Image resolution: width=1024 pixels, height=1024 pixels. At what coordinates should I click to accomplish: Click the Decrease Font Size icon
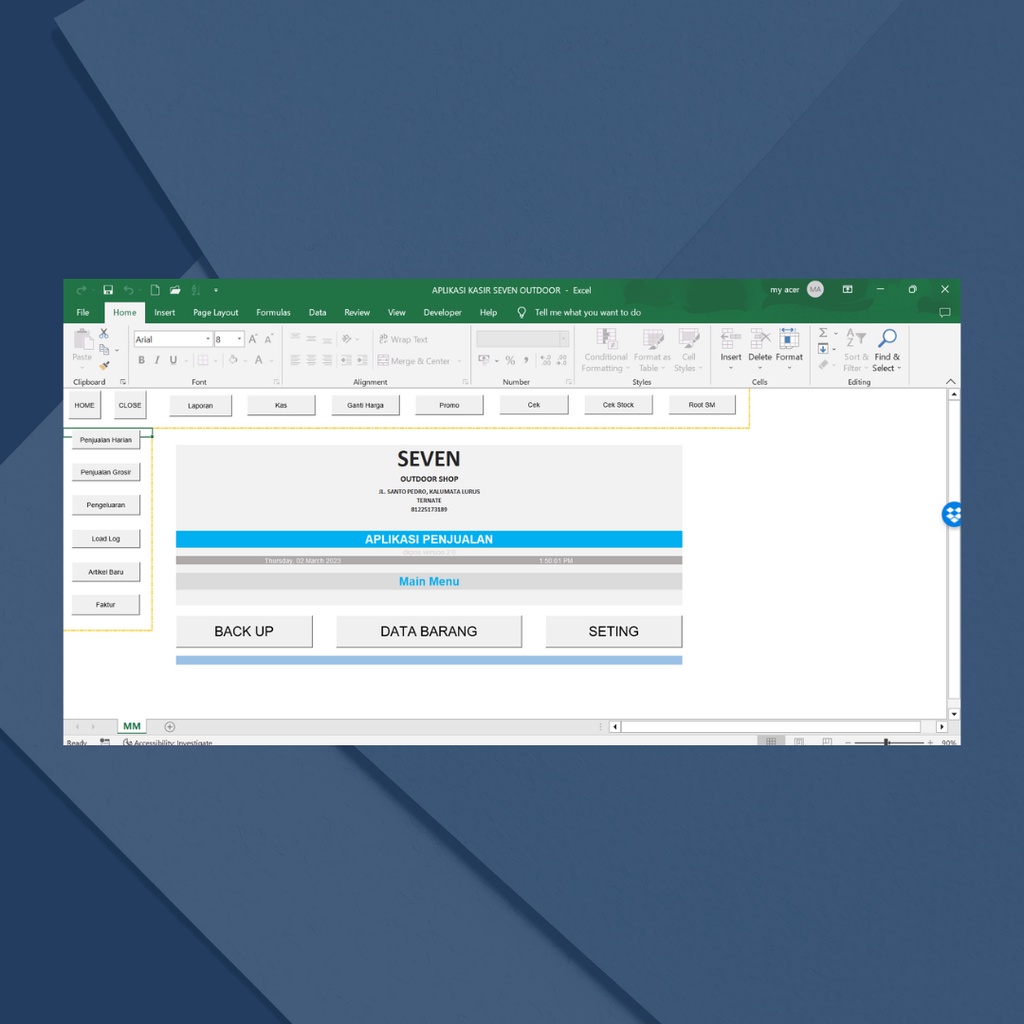click(x=268, y=339)
